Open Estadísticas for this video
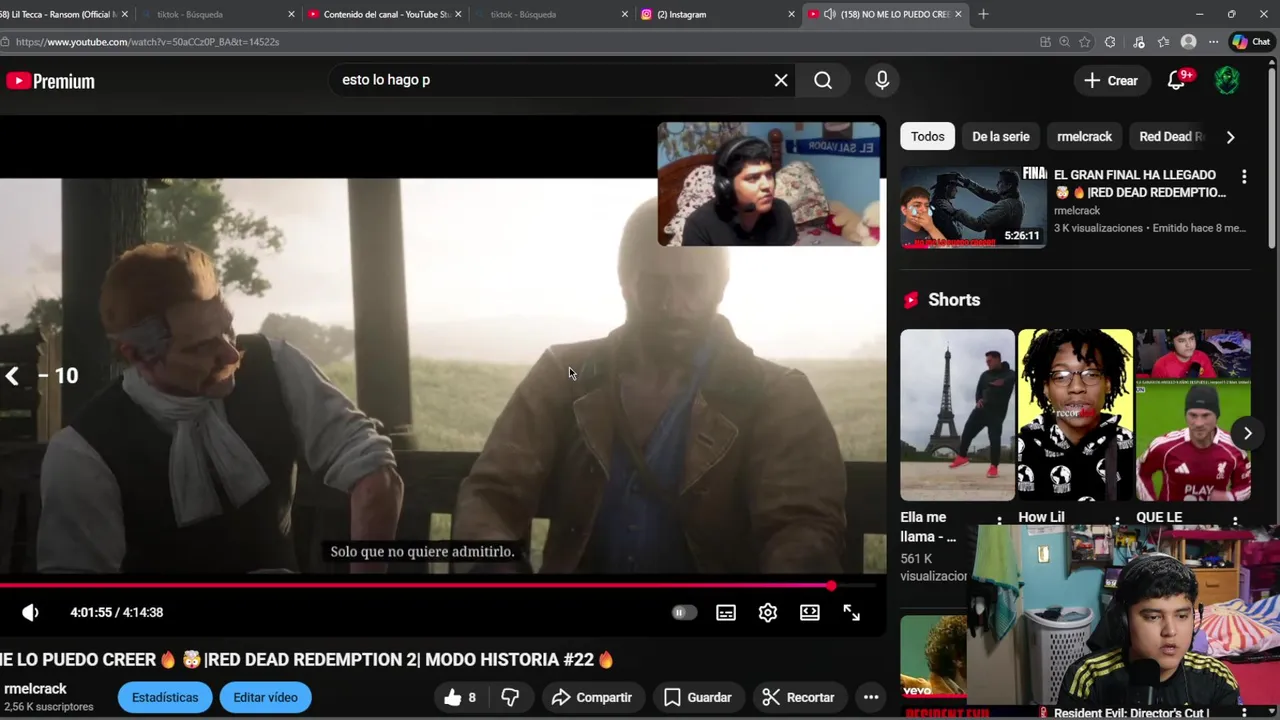The image size is (1280, 720). click(165, 697)
